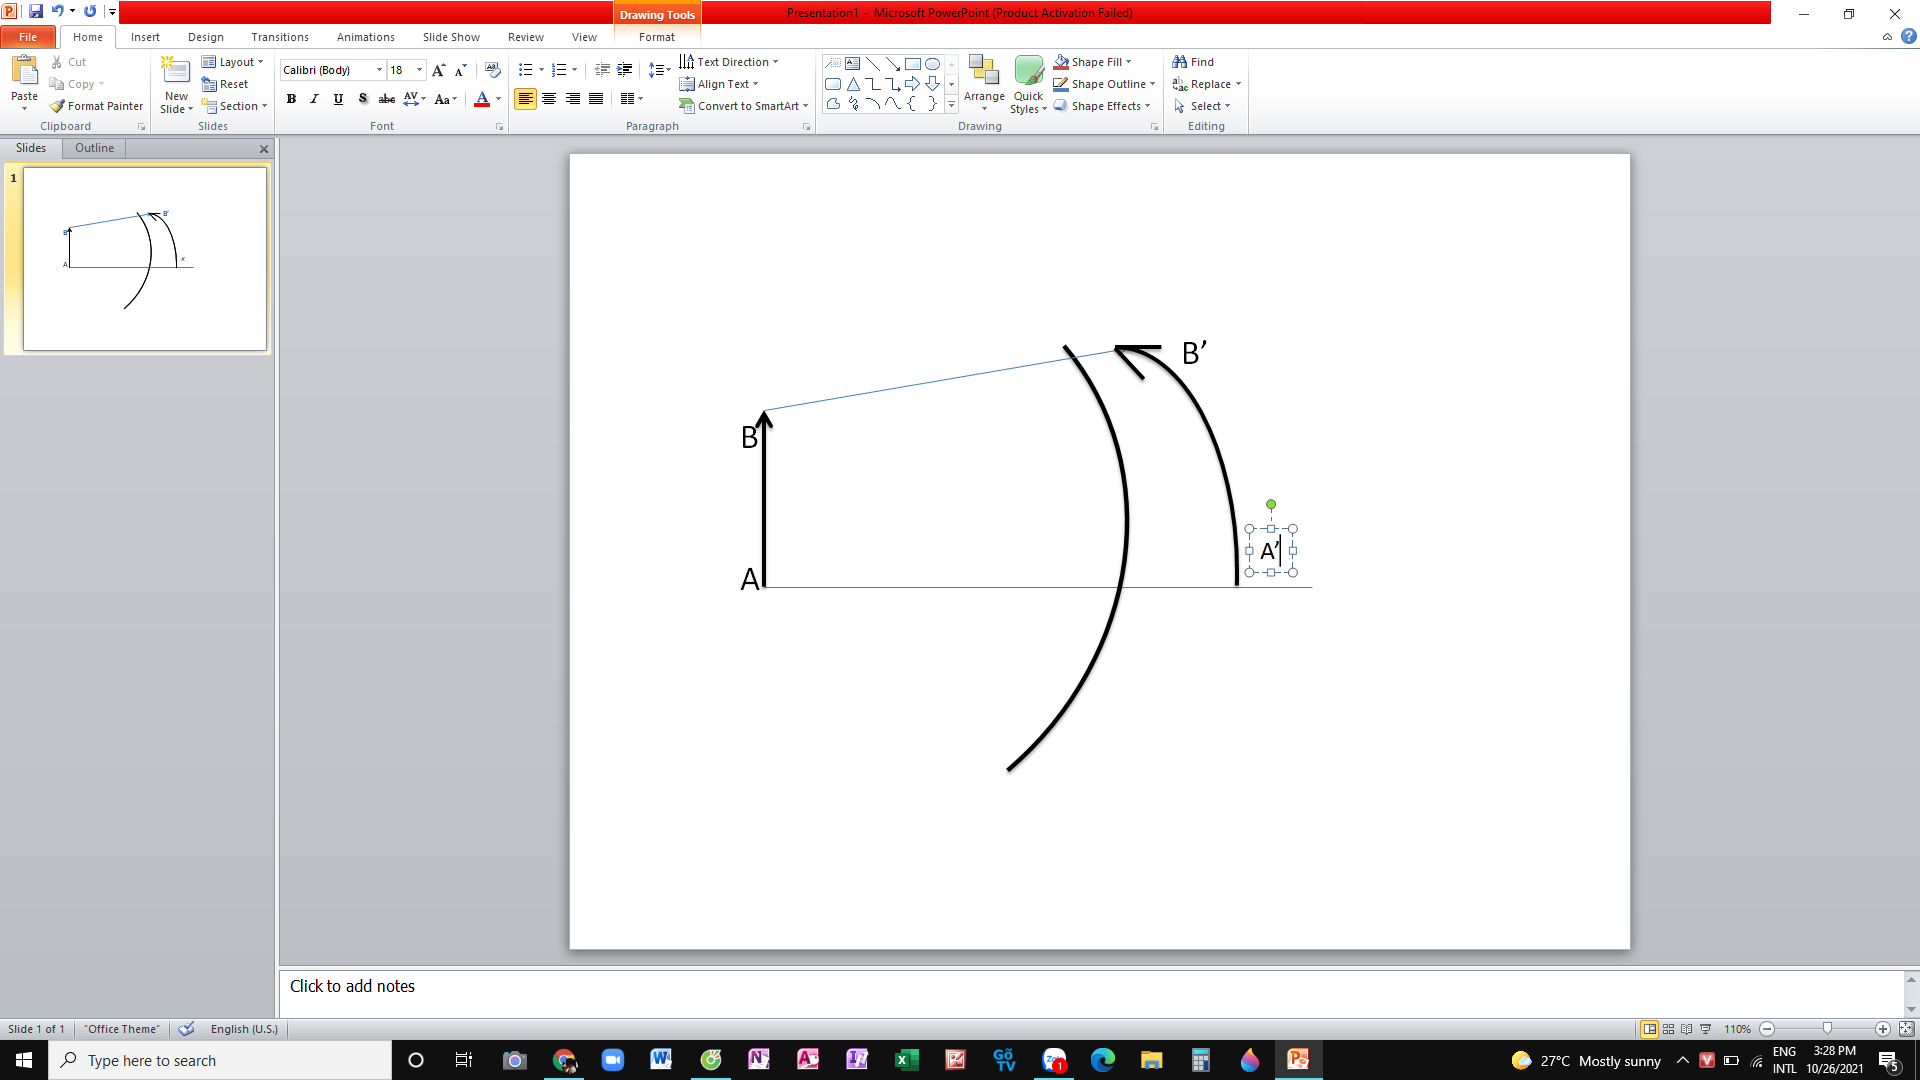Click the Find button in Editing group
The image size is (1920, 1080).
[x=1195, y=61]
